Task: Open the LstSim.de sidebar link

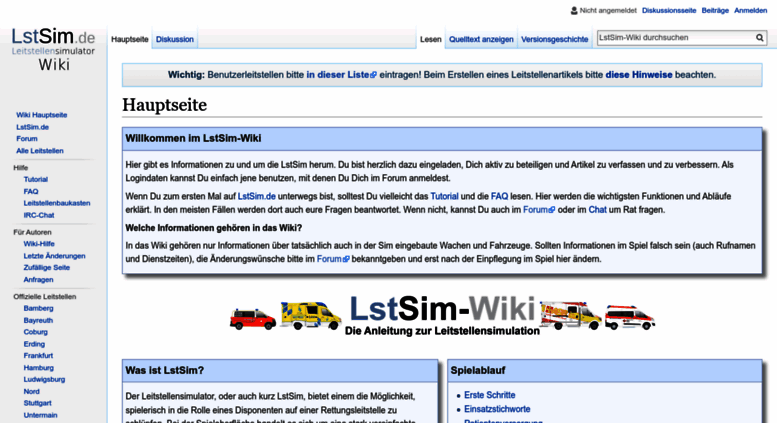Action: pyautogui.click(x=32, y=127)
